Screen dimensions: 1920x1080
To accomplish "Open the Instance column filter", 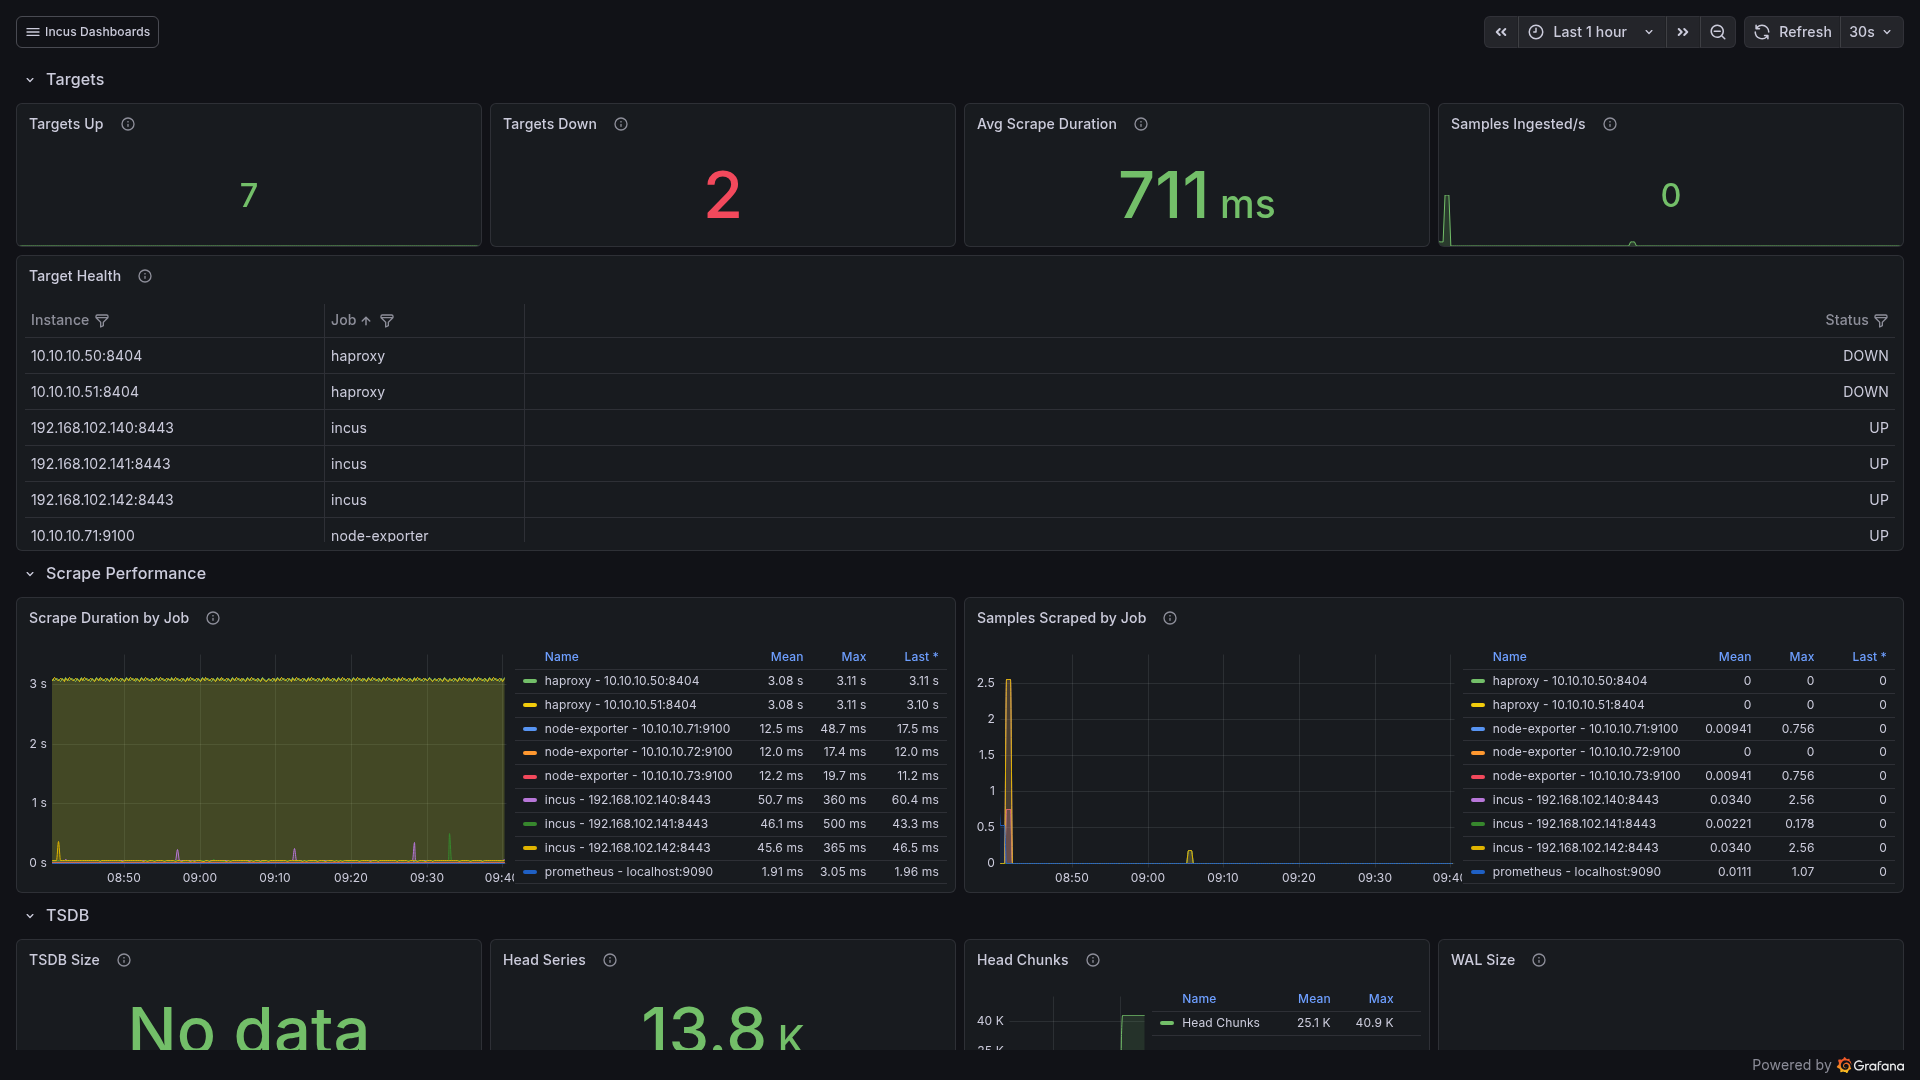I will (102, 321).
